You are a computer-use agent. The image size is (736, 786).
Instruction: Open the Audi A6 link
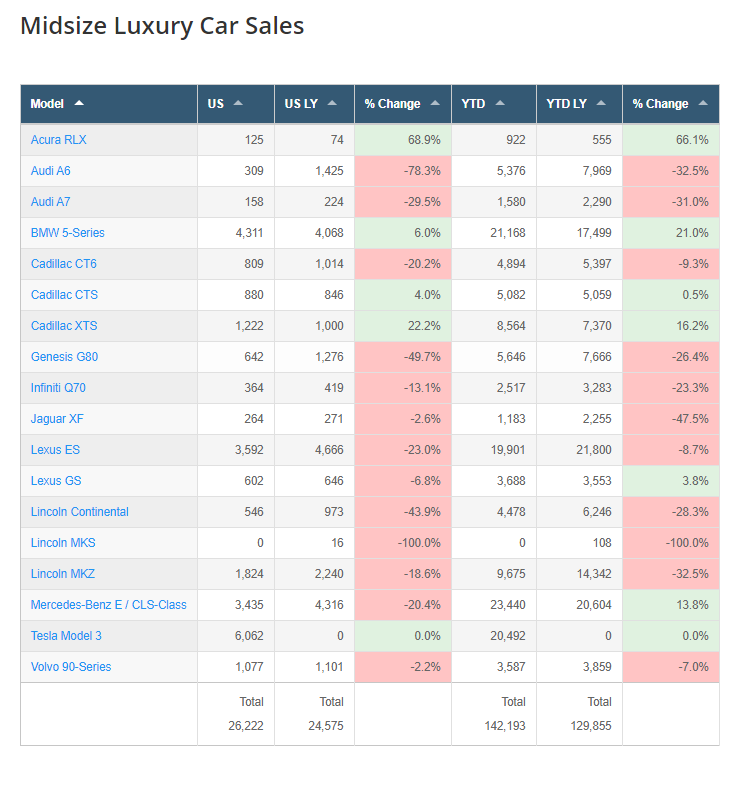coord(51,171)
